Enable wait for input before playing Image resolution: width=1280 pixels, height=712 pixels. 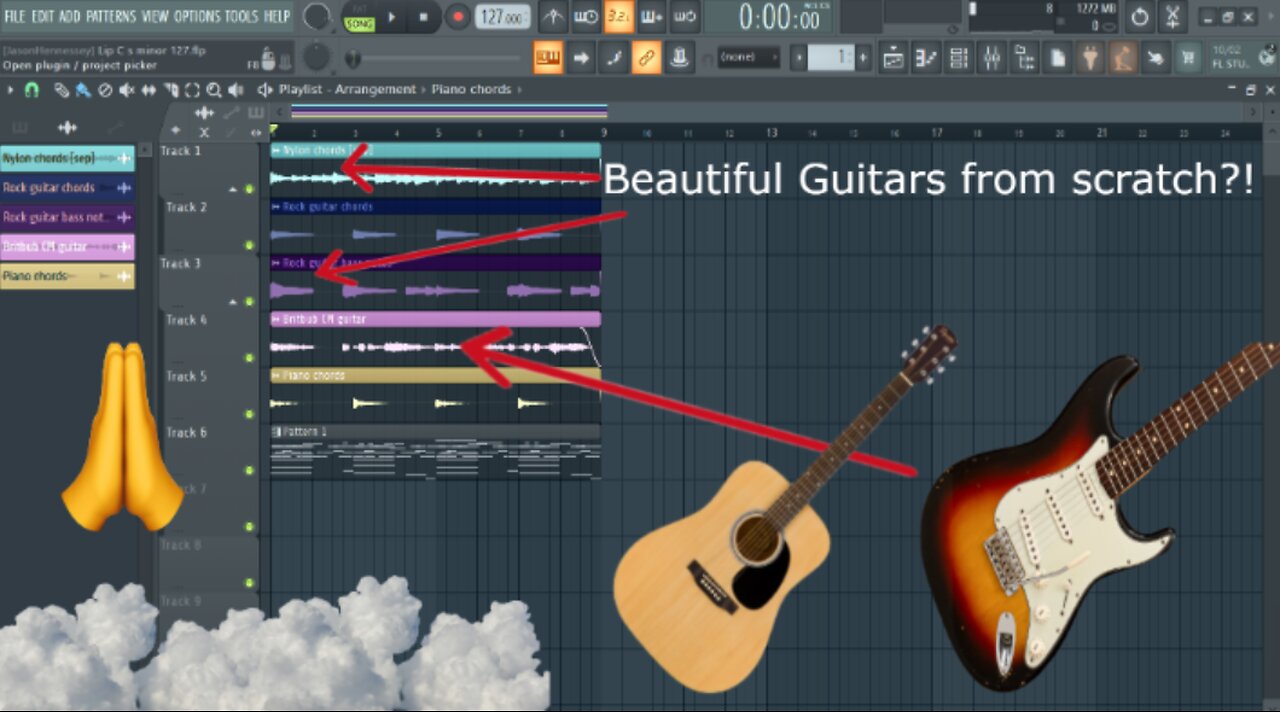pyautogui.click(x=586, y=17)
